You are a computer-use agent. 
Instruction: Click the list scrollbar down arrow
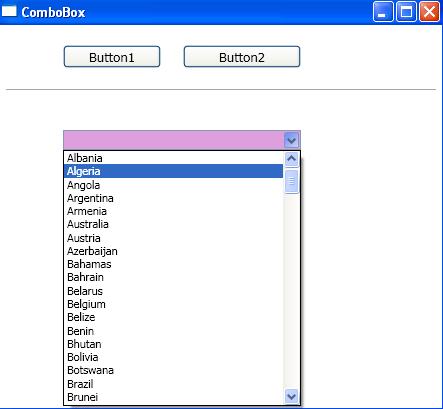click(x=292, y=396)
